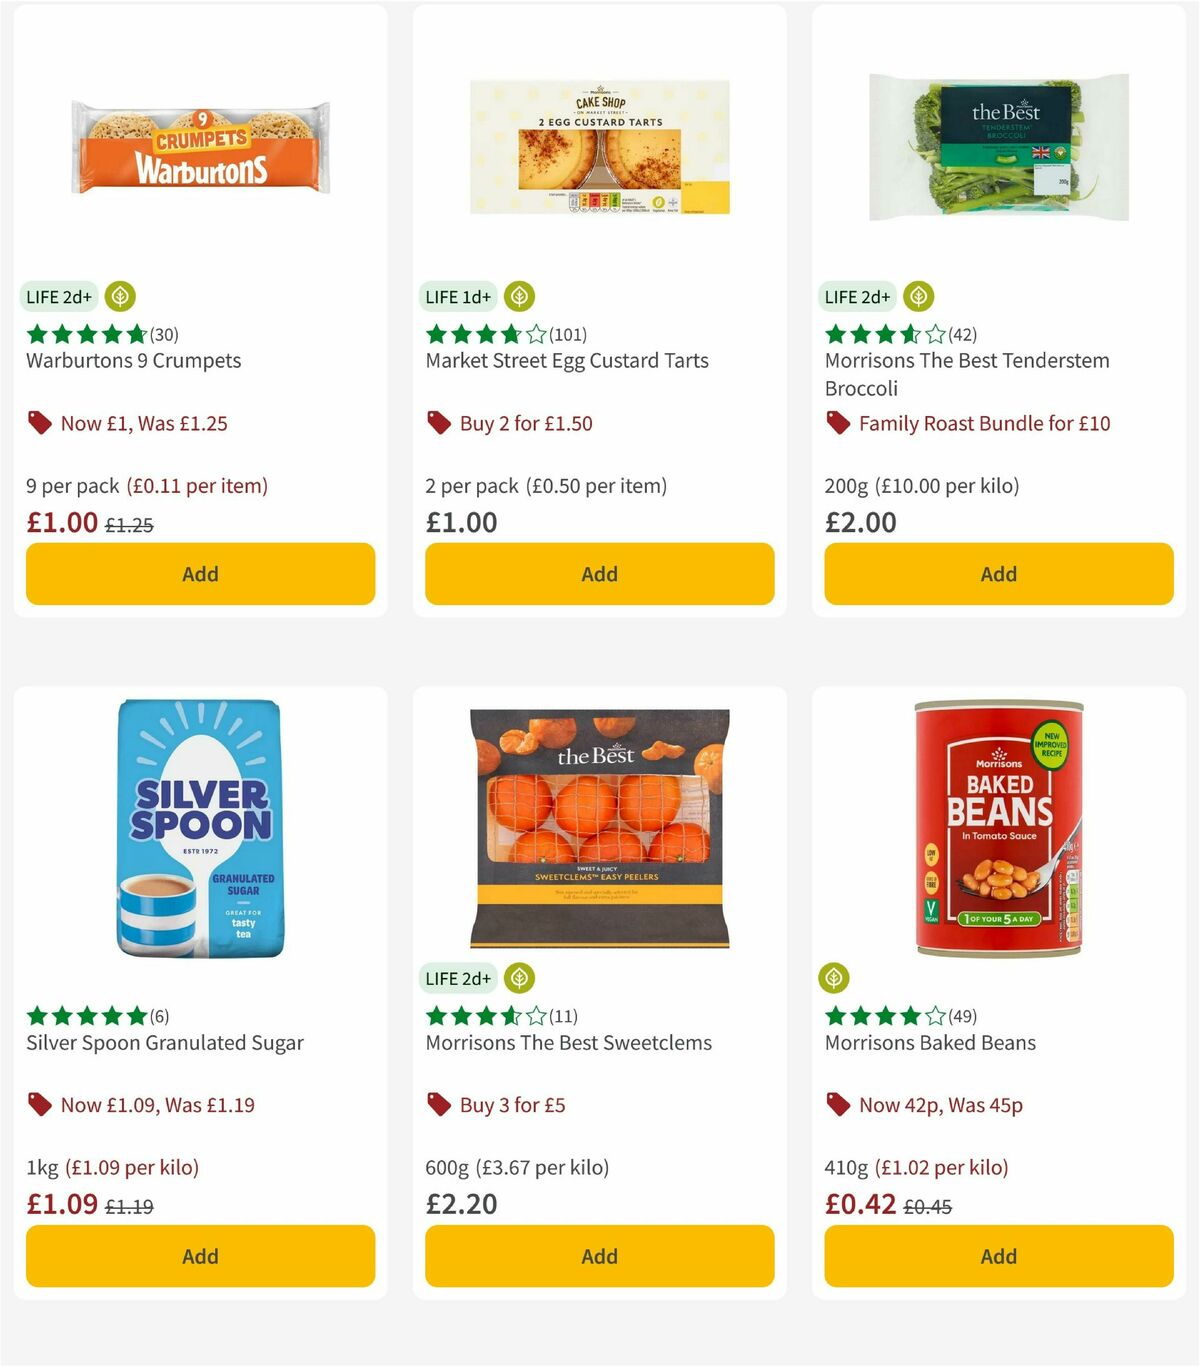
Task: Click the red price tag icon near 'Now £1, Was £1.25'
Action: click(40, 423)
